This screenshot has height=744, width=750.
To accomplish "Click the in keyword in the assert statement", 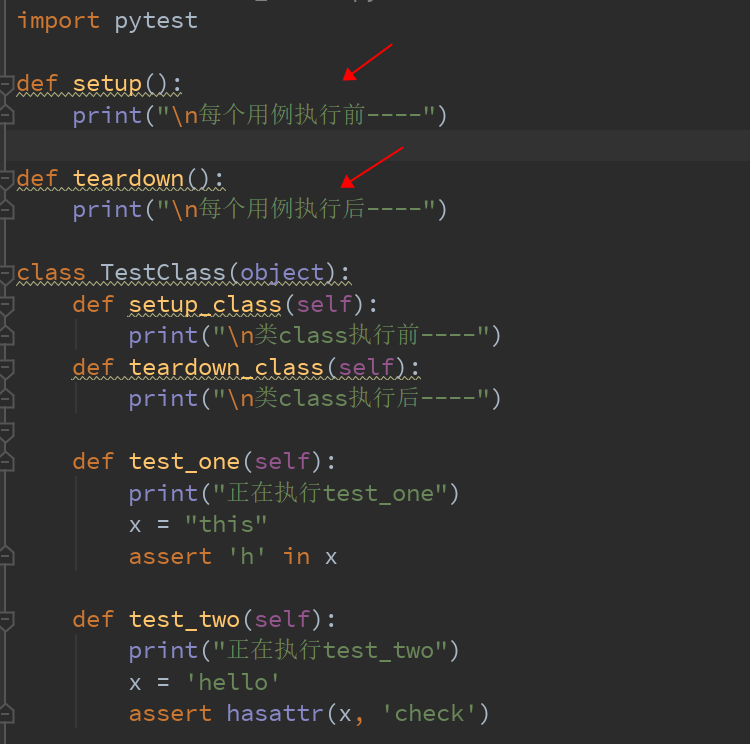I will point(296,556).
